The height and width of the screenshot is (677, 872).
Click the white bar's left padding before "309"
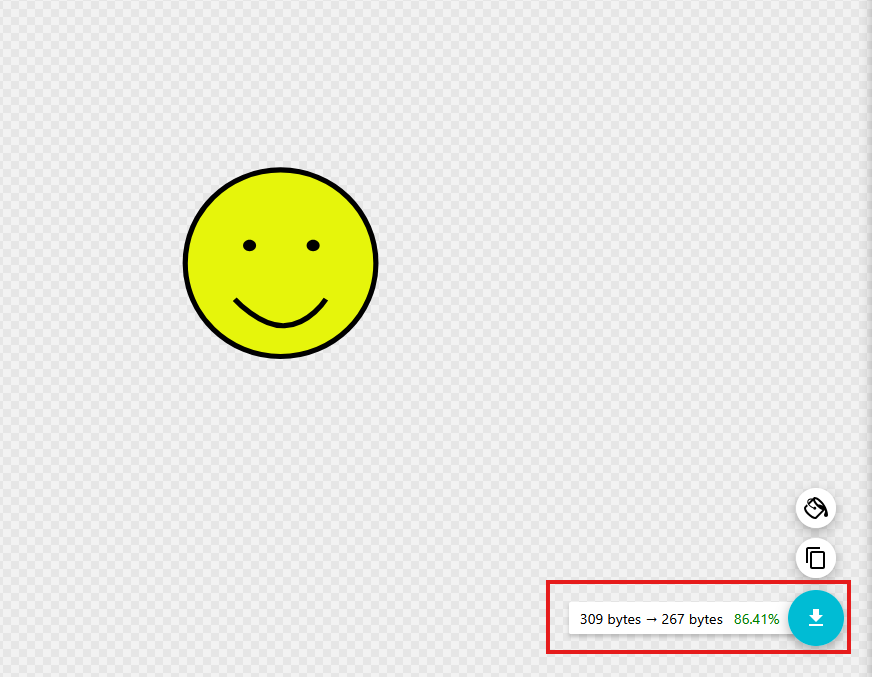pos(574,620)
